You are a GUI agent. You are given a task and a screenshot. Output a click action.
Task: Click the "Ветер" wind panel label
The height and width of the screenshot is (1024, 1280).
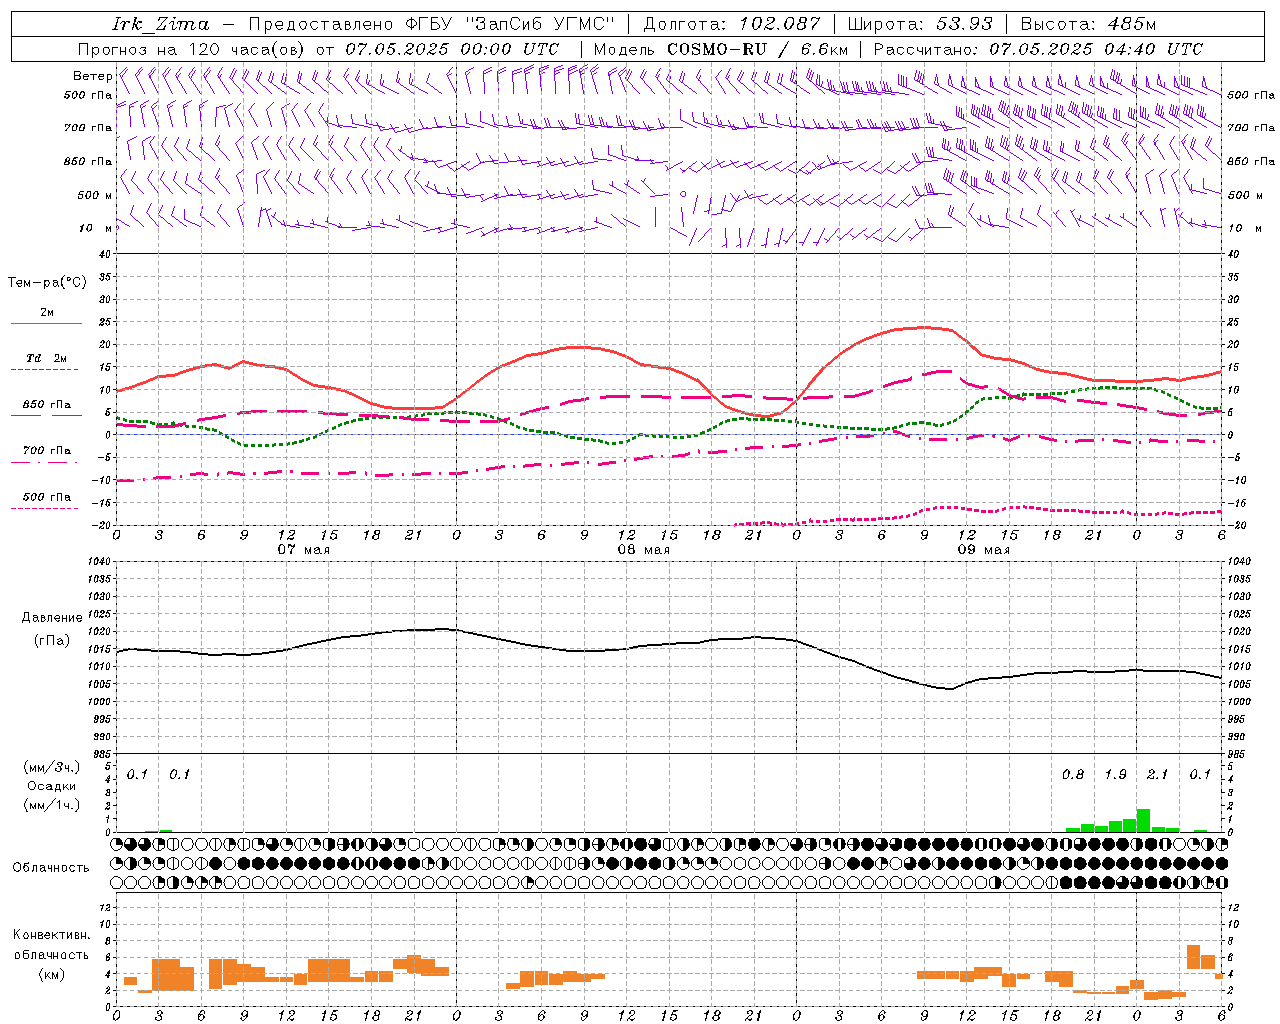tap(92, 76)
